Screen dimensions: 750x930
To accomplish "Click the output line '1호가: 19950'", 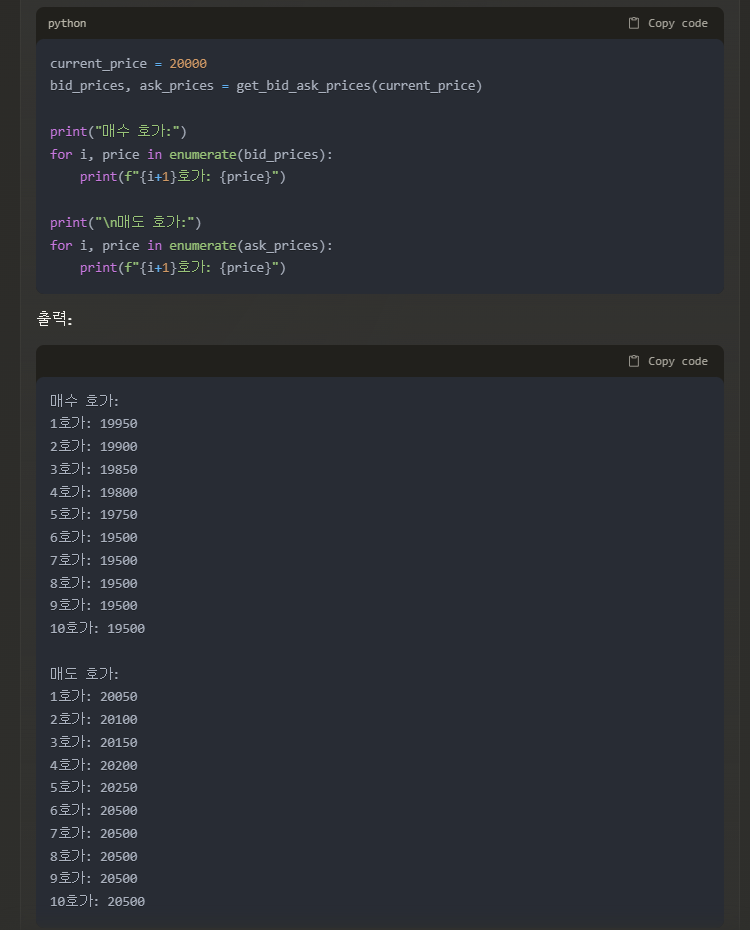I will coord(94,423).
